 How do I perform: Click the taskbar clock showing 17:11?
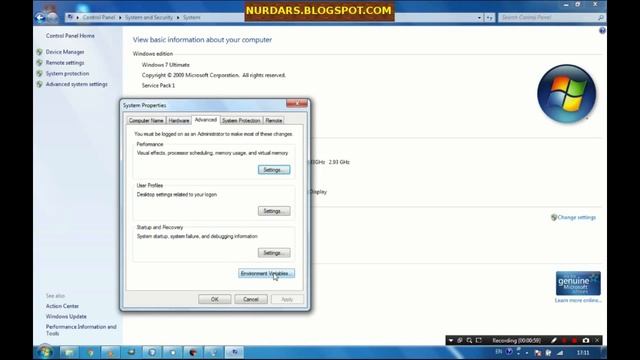point(583,353)
